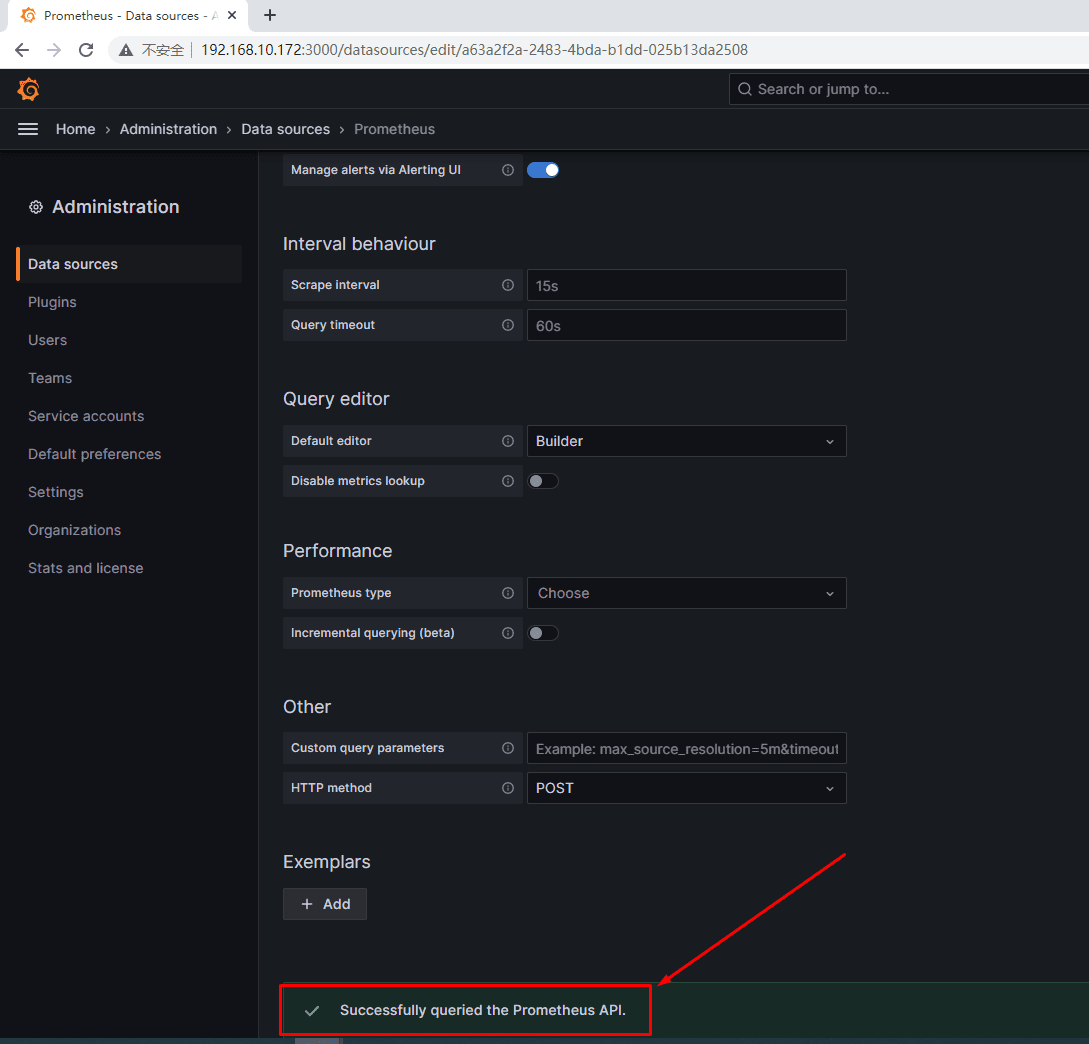The image size is (1089, 1044).
Task: Click the Custom query parameters input field
Action: point(686,749)
